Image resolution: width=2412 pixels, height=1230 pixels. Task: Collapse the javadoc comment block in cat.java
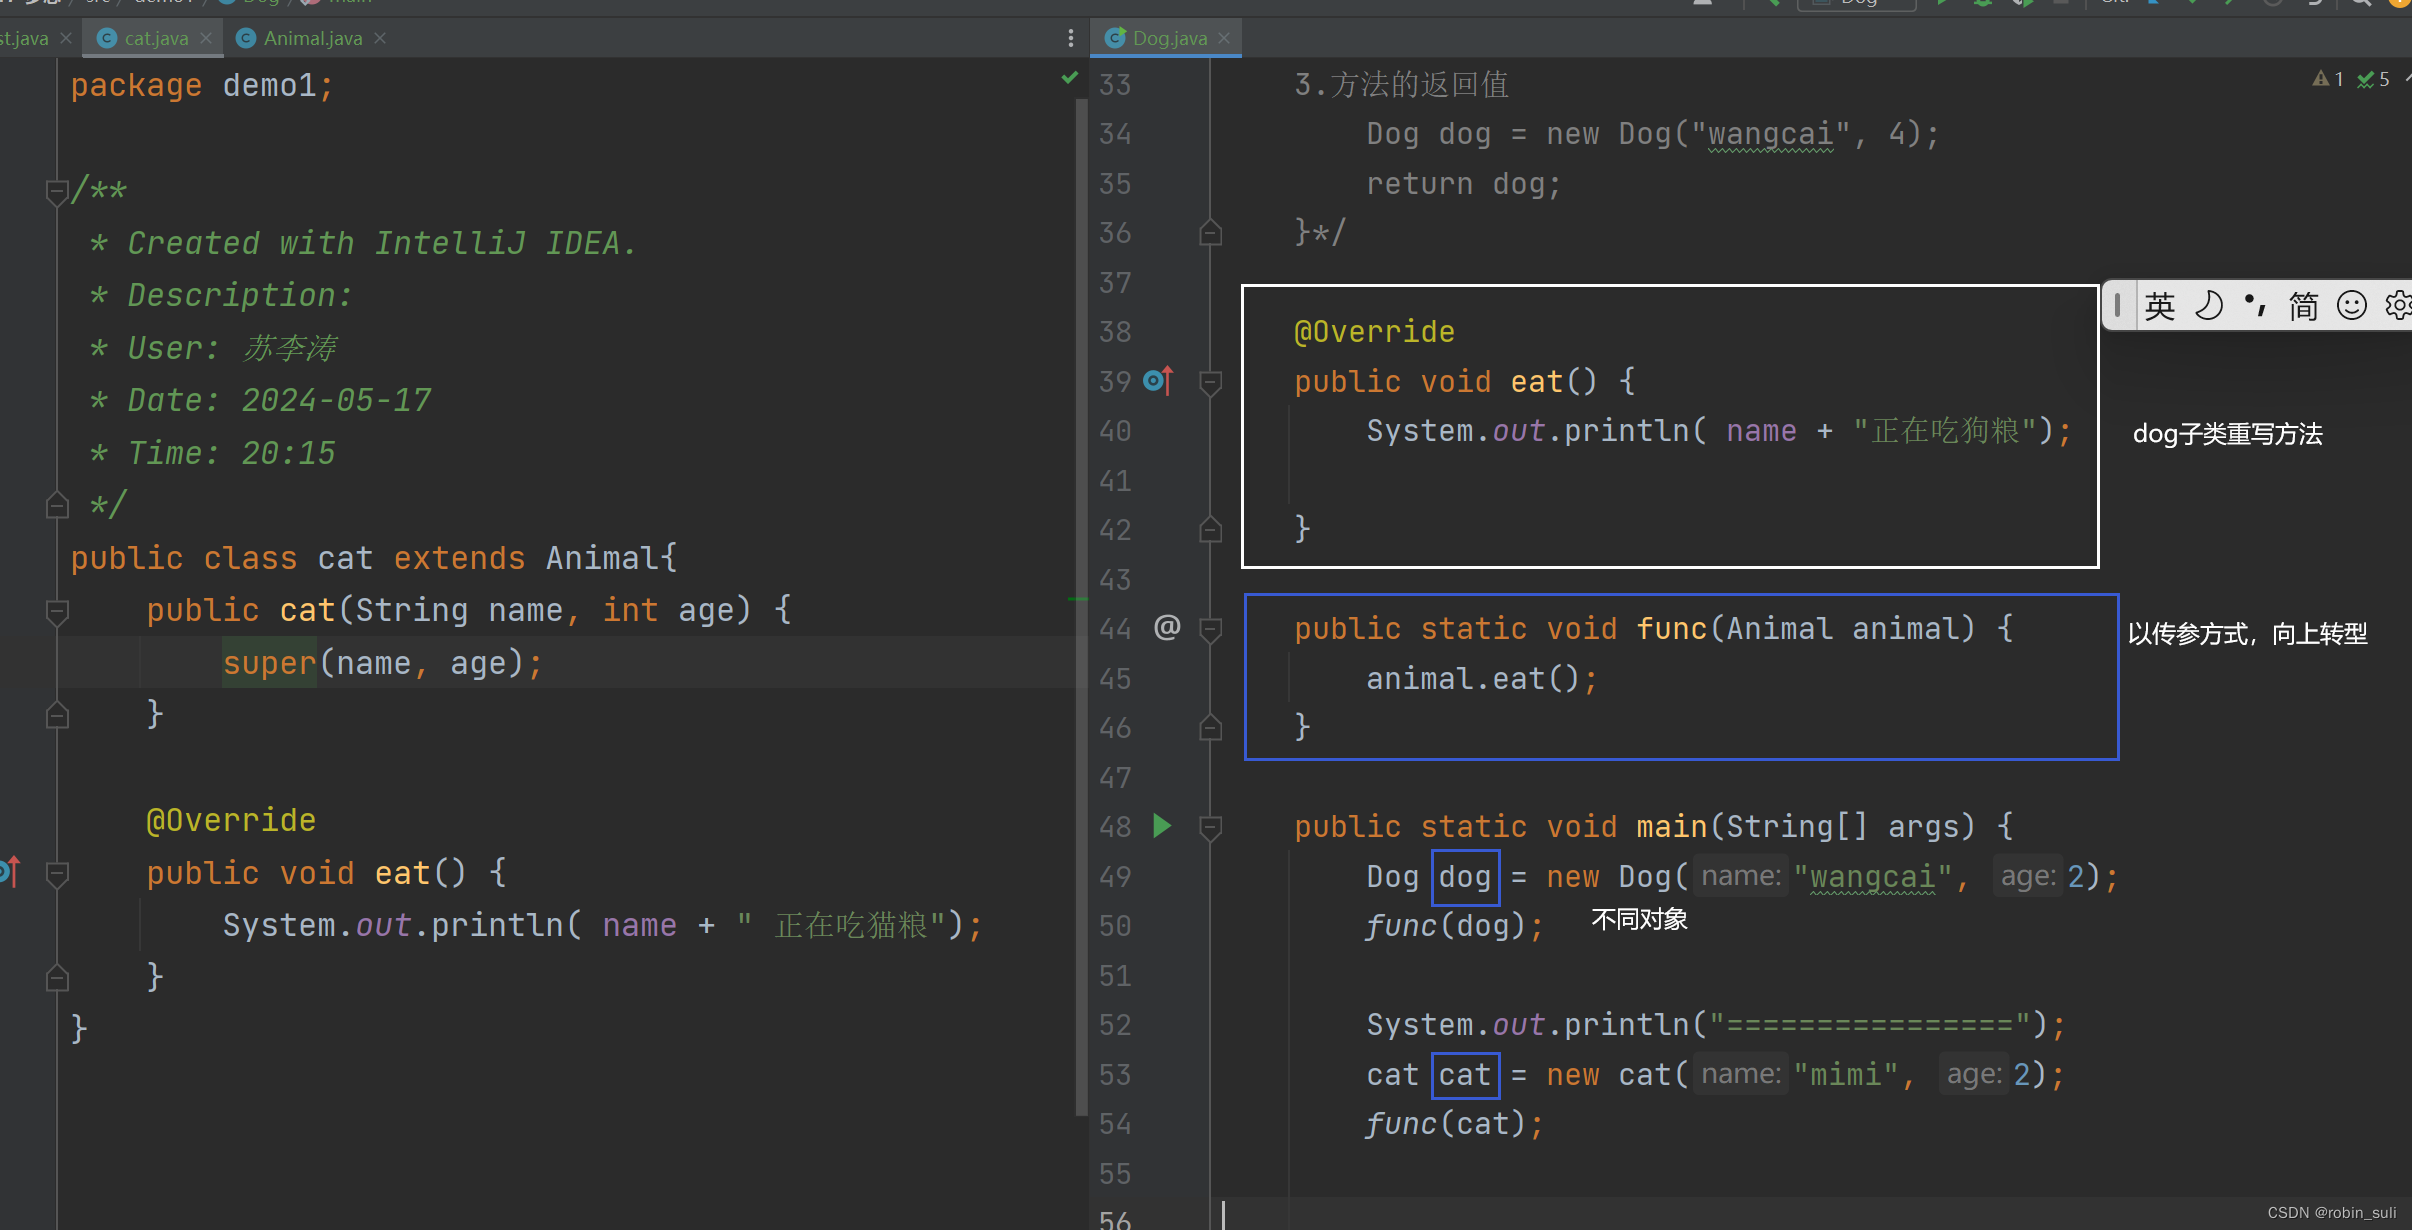click(57, 190)
